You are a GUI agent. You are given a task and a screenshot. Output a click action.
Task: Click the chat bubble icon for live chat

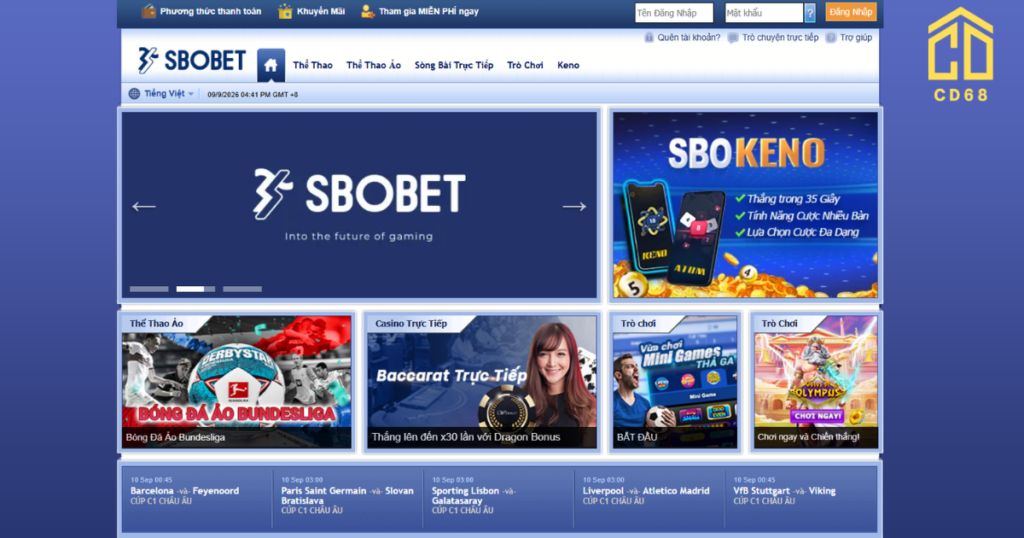[733, 38]
